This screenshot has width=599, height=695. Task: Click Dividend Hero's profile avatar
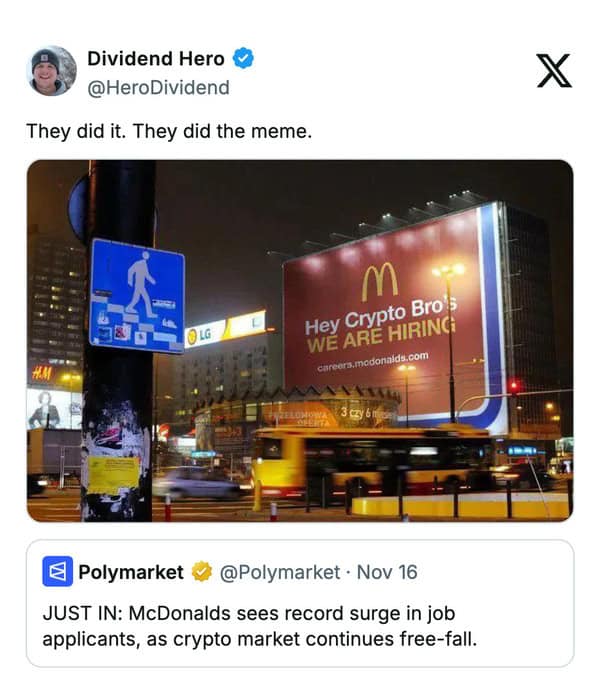tap(51, 71)
